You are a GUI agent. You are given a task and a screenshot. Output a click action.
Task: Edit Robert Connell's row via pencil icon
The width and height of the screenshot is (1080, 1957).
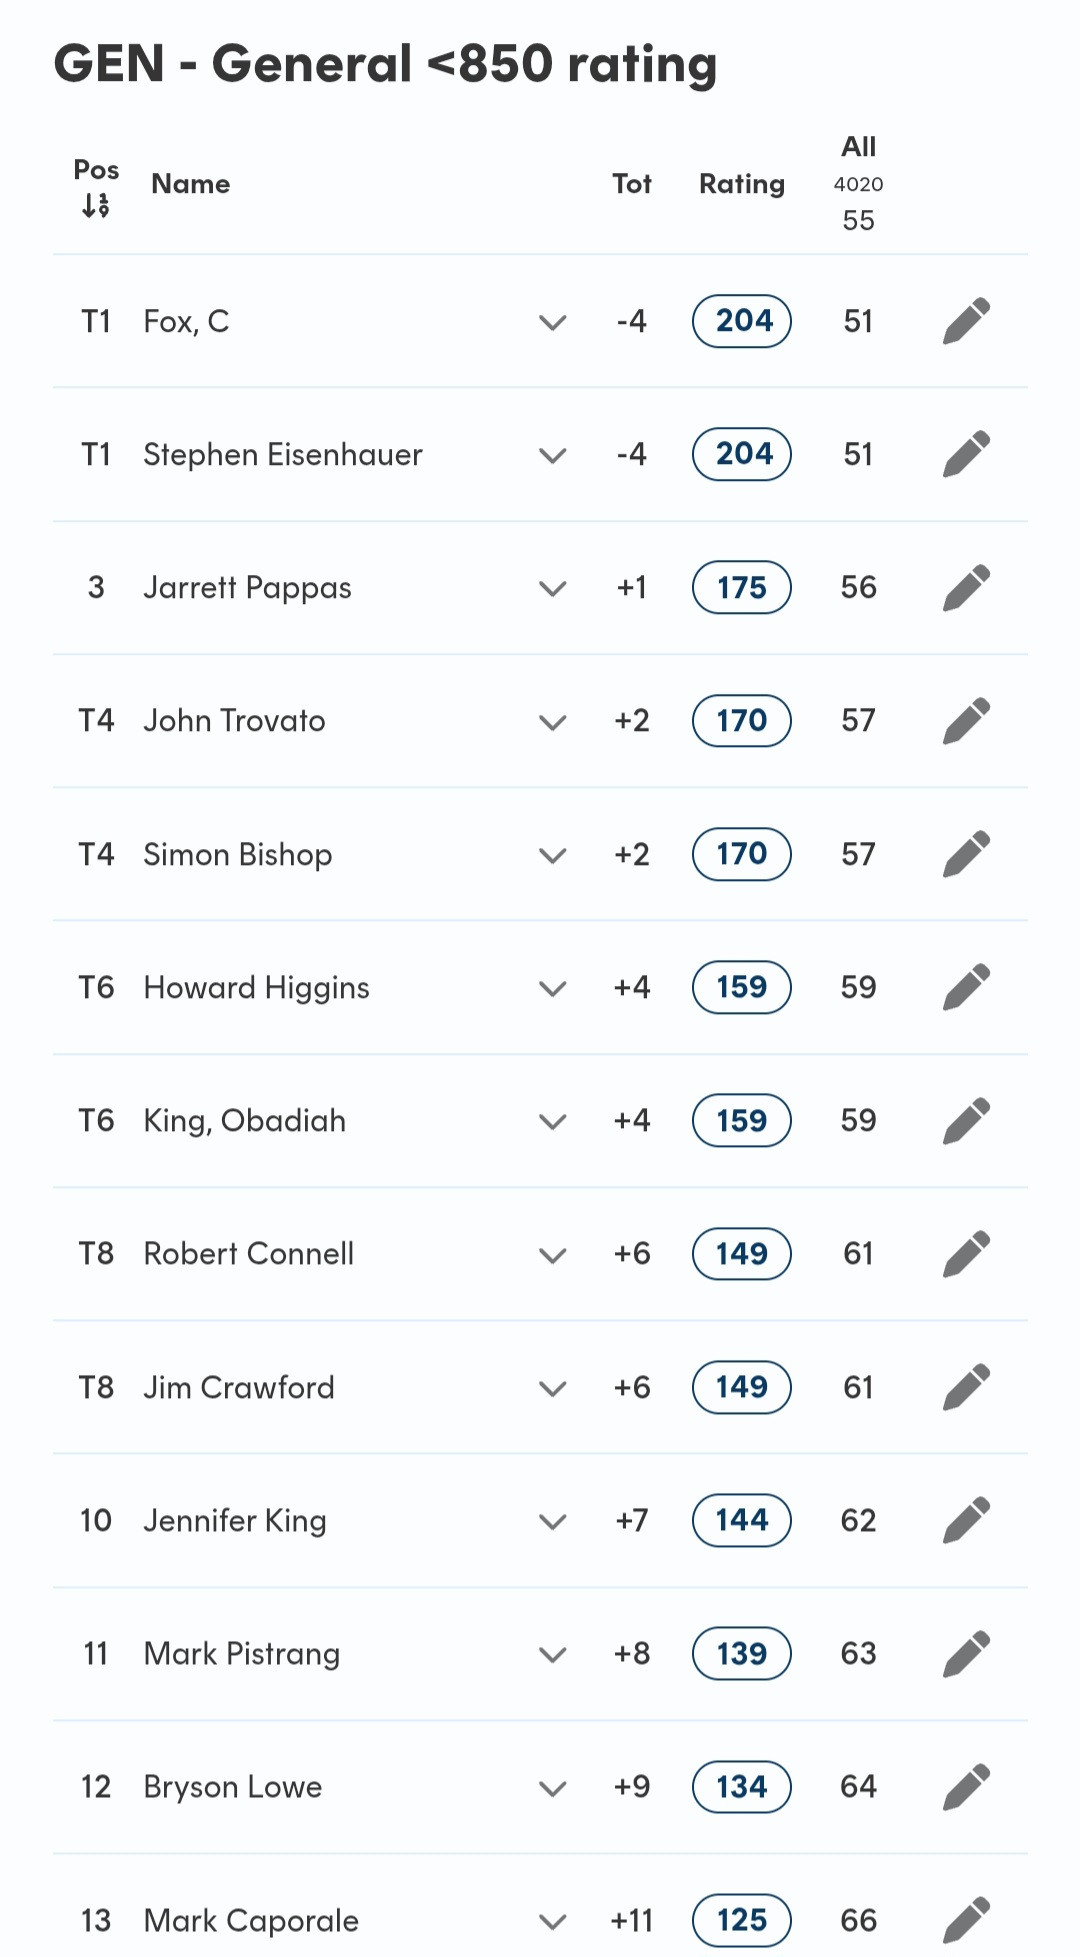pyautogui.click(x=966, y=1254)
